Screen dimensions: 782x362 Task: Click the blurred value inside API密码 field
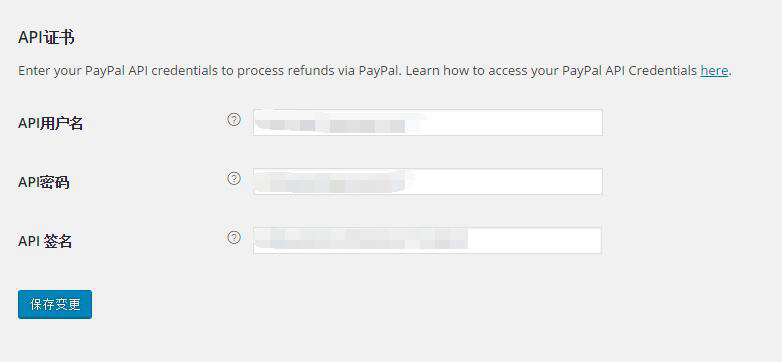(x=334, y=181)
